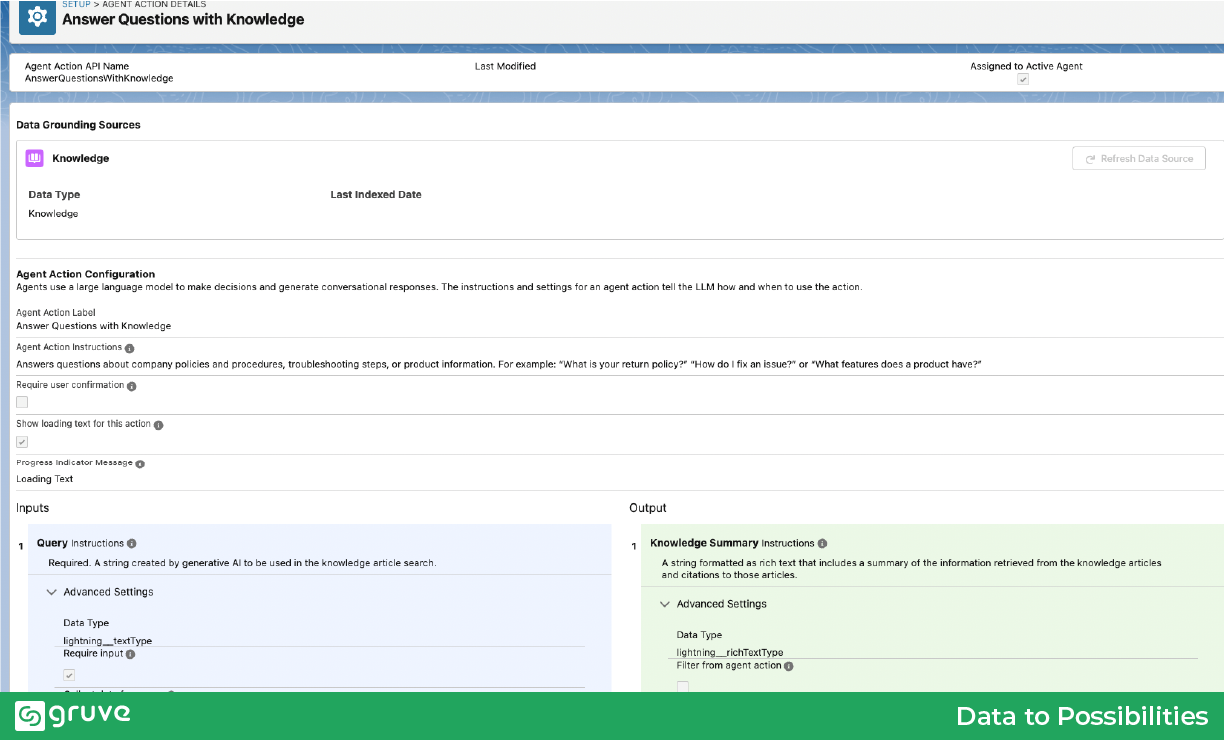Click info icon next to Require user confirmation
Image resolution: width=1224 pixels, height=740 pixels.
[x=132, y=386]
